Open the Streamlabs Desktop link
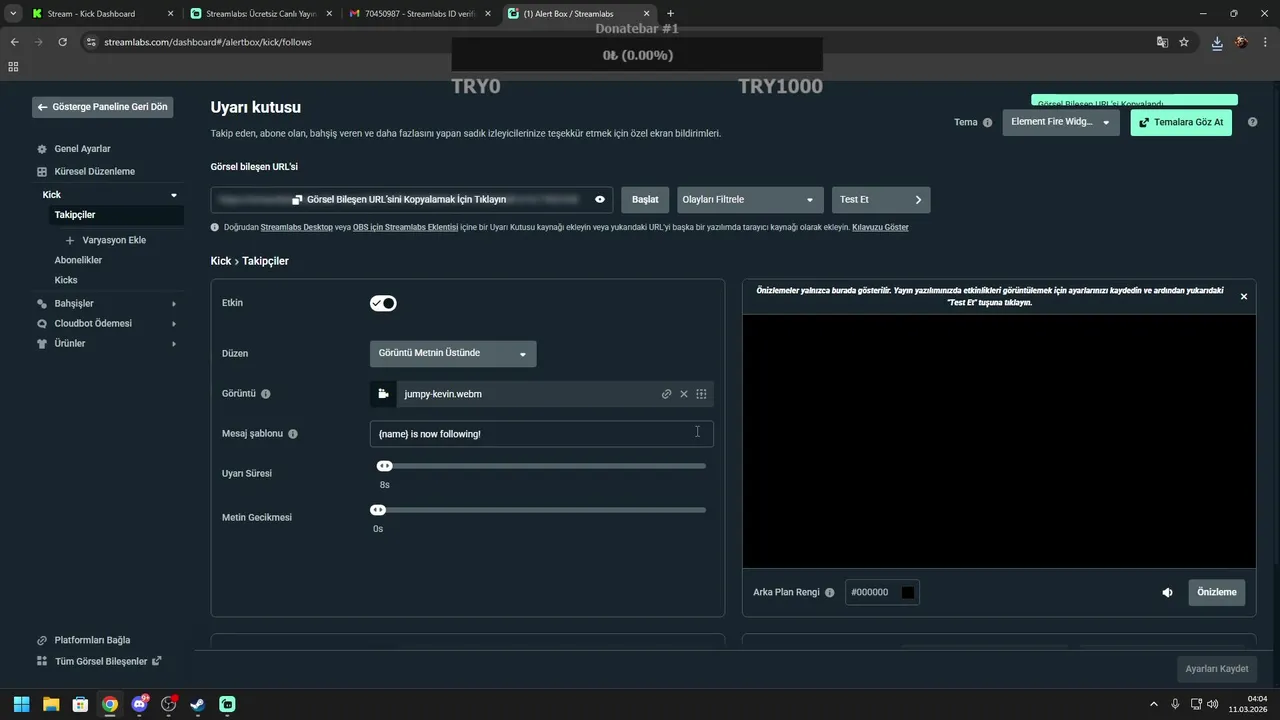Image resolution: width=1280 pixels, height=720 pixels. pos(297,228)
